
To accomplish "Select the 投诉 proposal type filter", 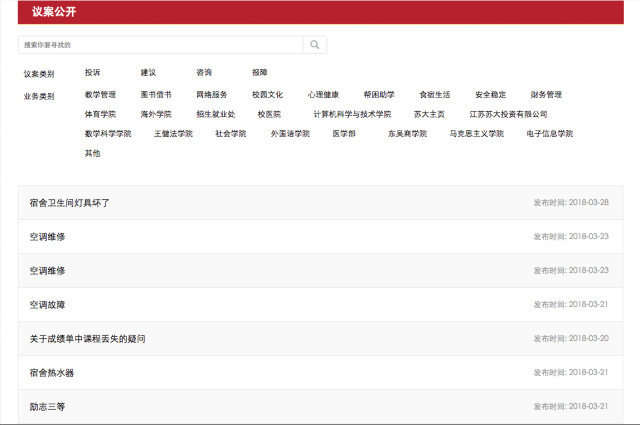I will 92,73.
